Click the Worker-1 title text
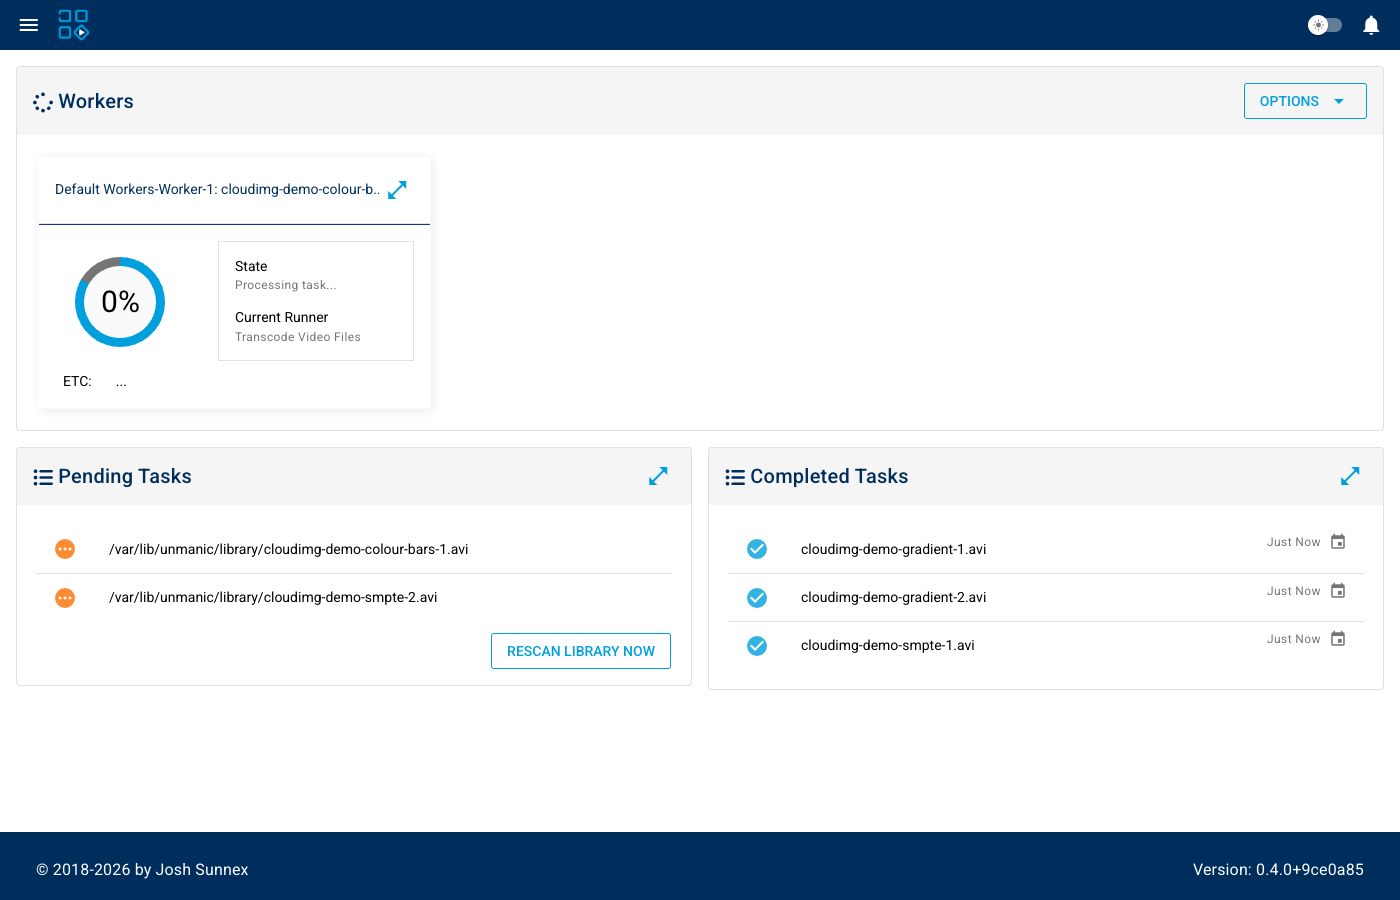1400x900 pixels. (x=217, y=189)
